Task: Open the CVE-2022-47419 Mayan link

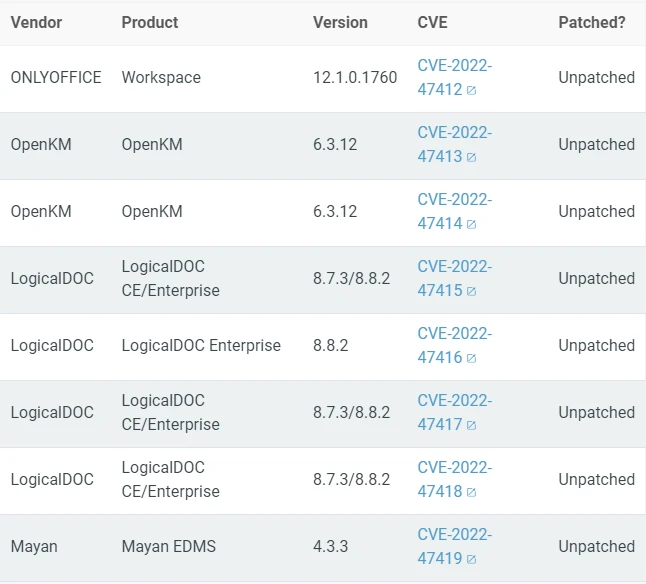Action: (454, 546)
